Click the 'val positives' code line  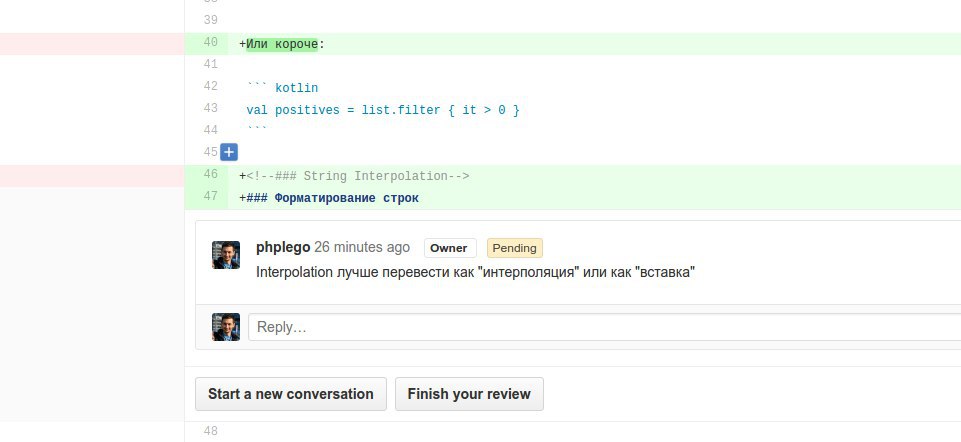tap(383, 110)
